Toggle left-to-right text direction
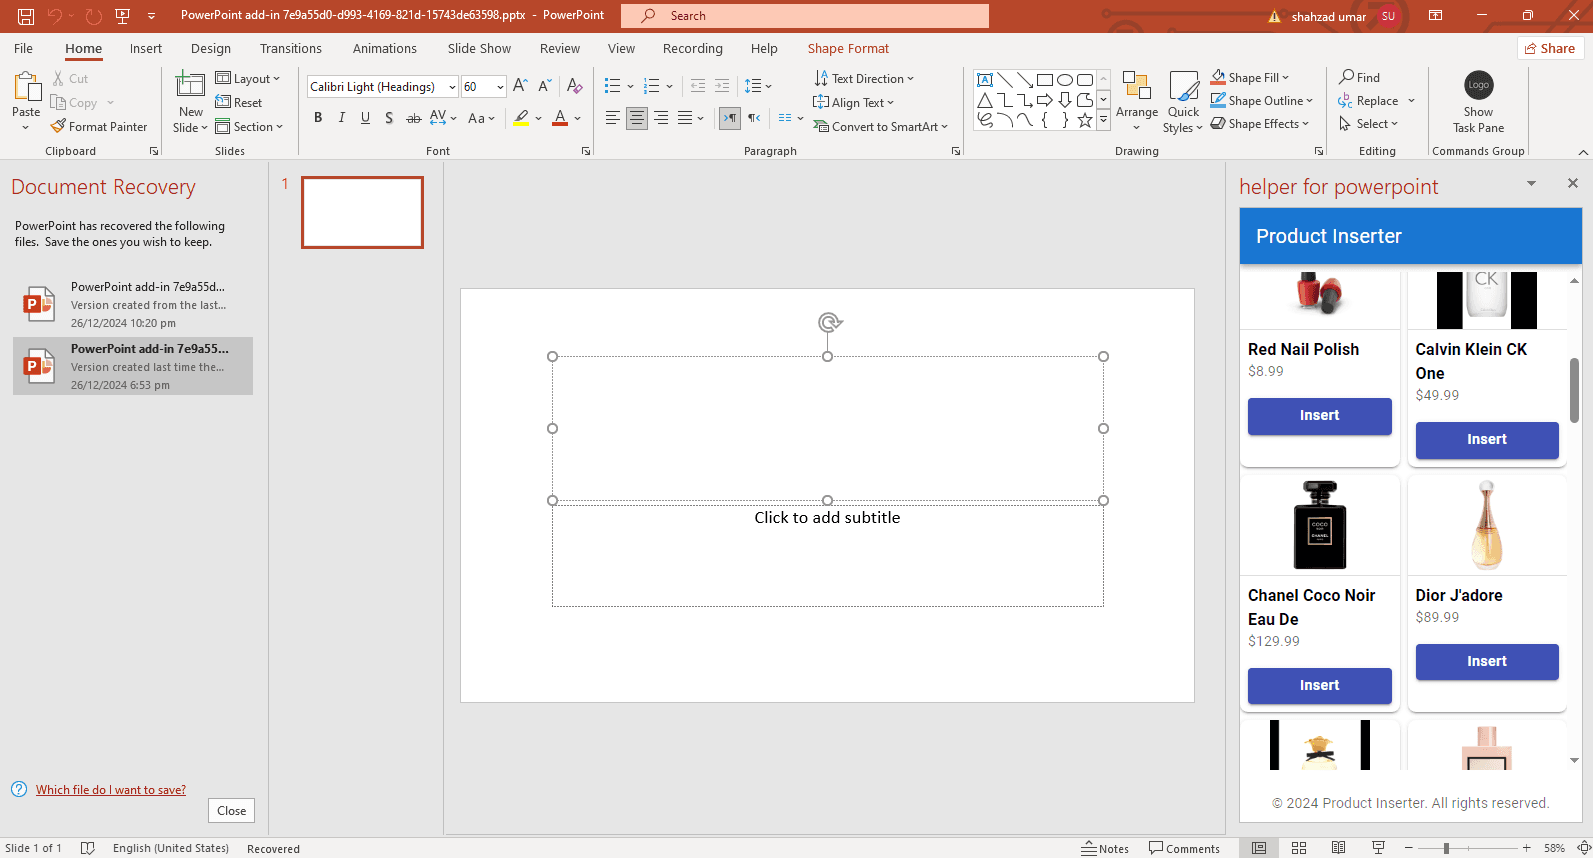The height and width of the screenshot is (858, 1593). pyautogui.click(x=730, y=118)
